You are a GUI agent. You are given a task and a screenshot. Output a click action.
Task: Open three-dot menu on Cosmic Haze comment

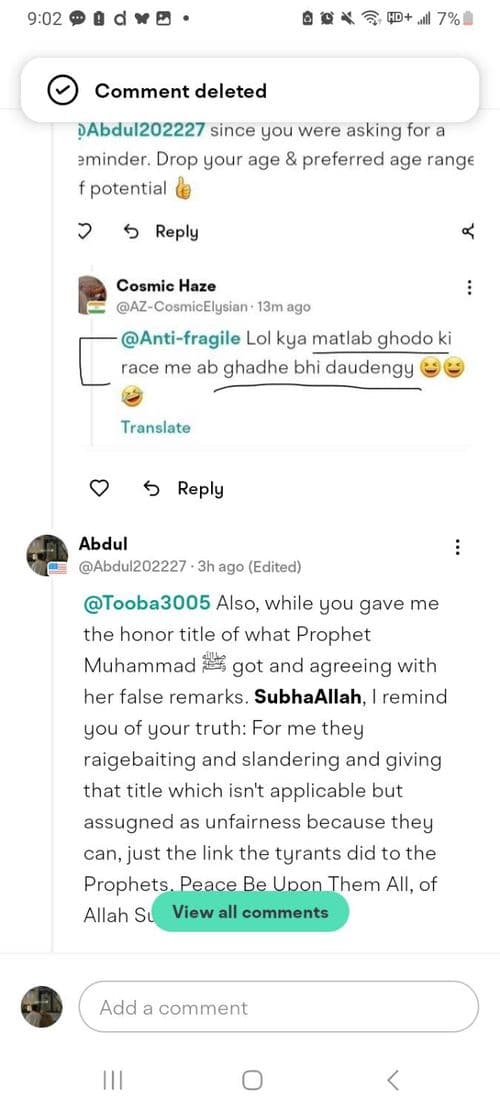tap(468, 288)
